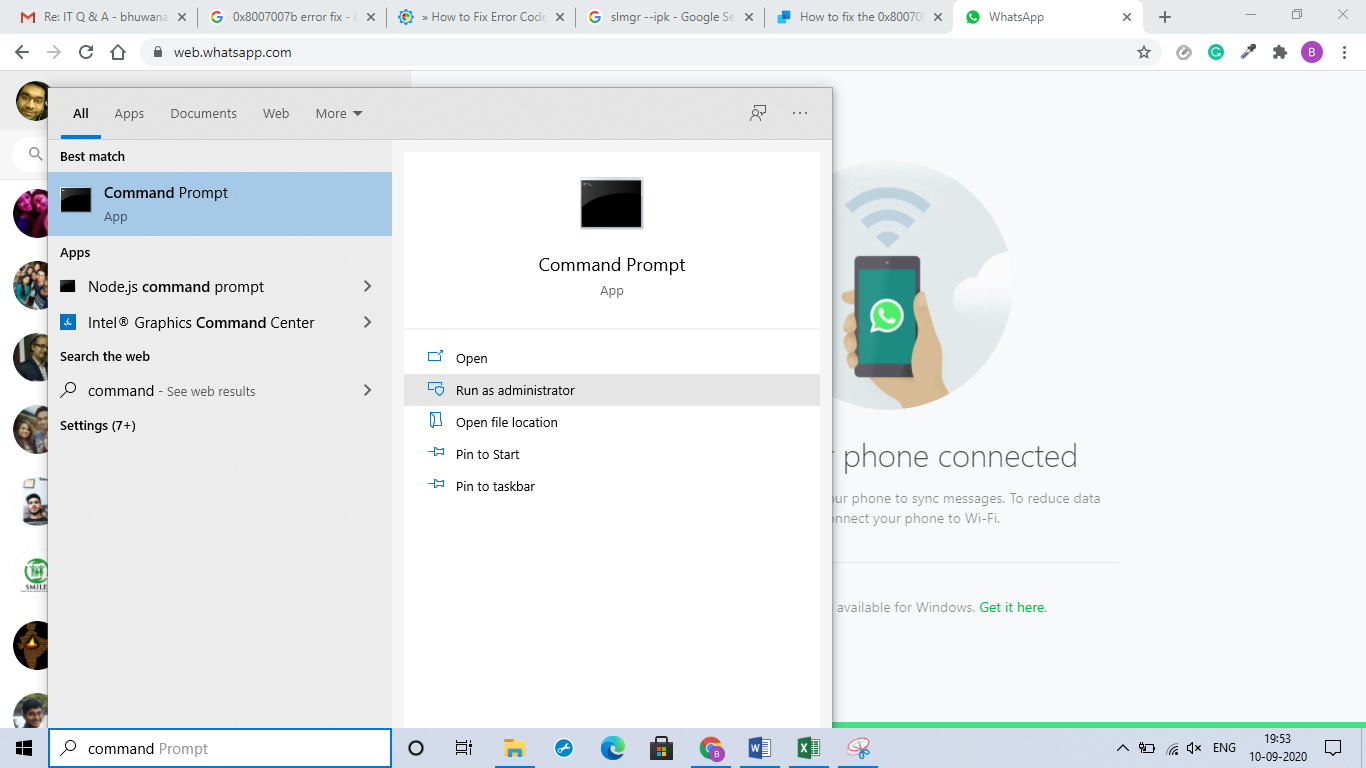Open Action Center from the taskbar

1333,747
